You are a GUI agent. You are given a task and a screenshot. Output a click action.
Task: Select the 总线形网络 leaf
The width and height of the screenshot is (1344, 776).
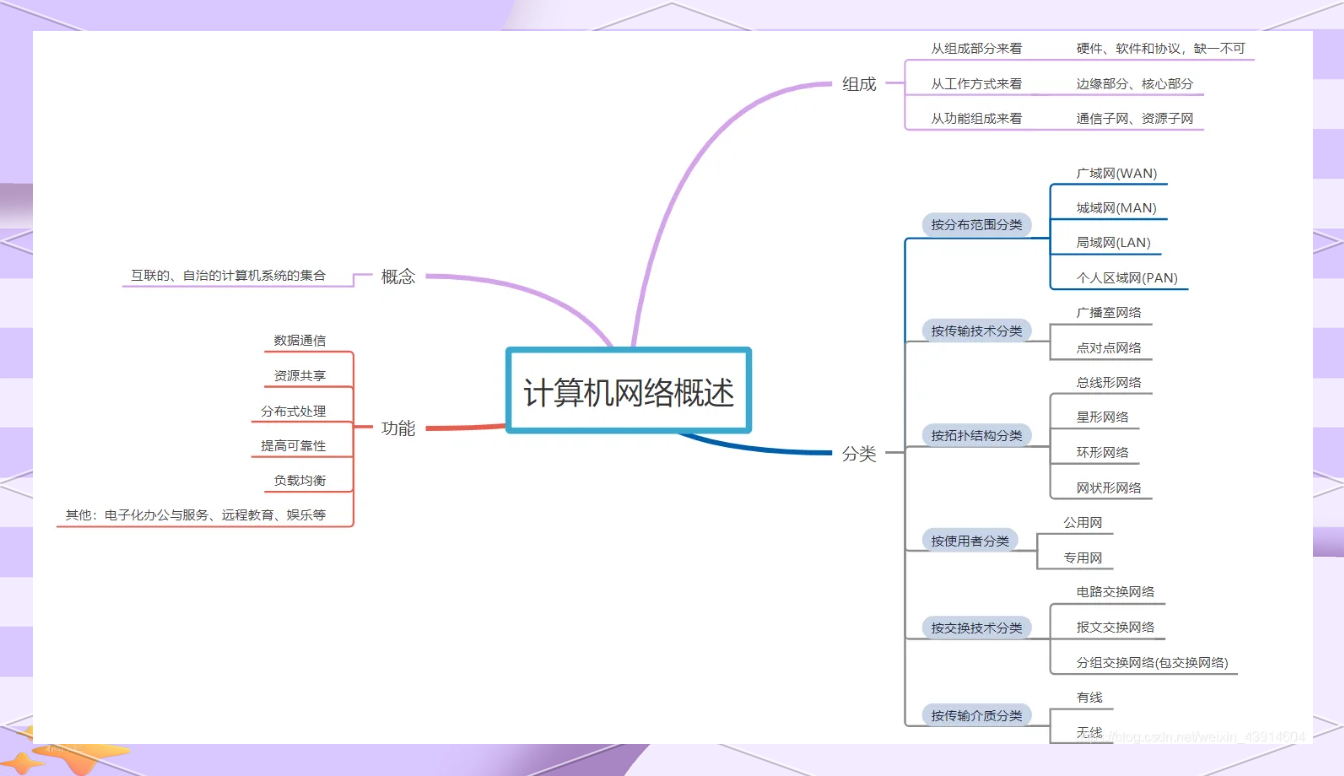(x=1108, y=383)
